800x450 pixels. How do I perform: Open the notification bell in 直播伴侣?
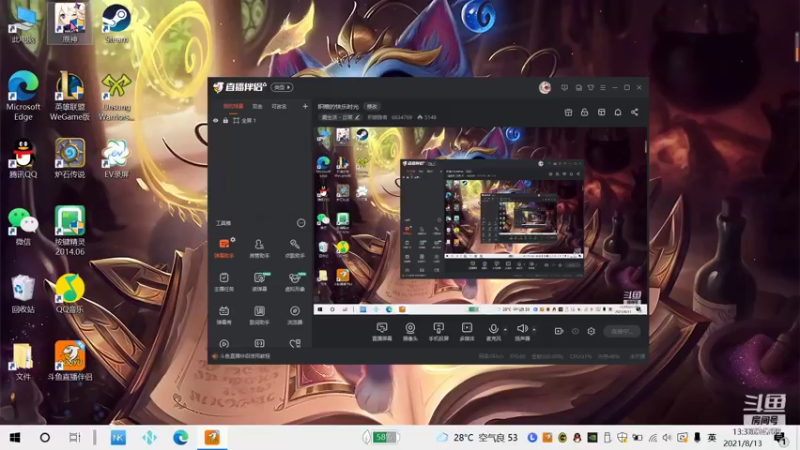[618, 112]
